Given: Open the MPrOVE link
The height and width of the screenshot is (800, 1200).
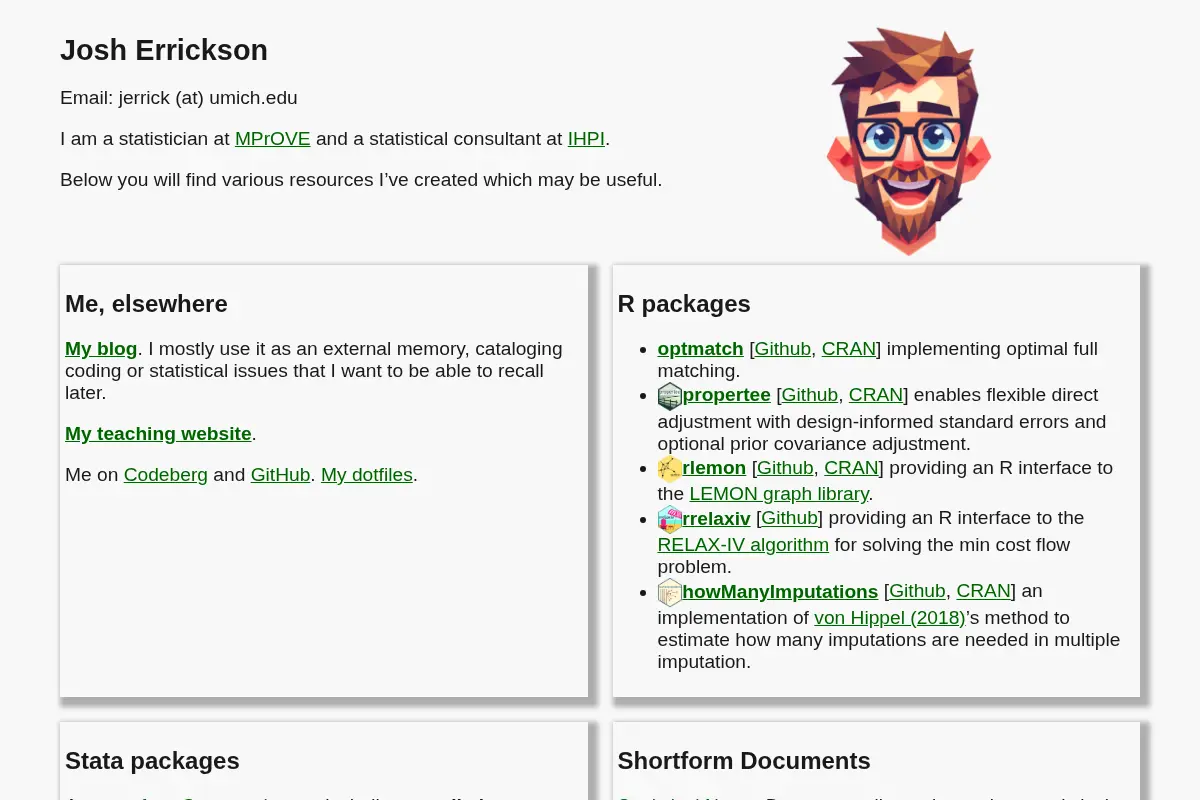Looking at the screenshot, I should pyautogui.click(x=273, y=139).
